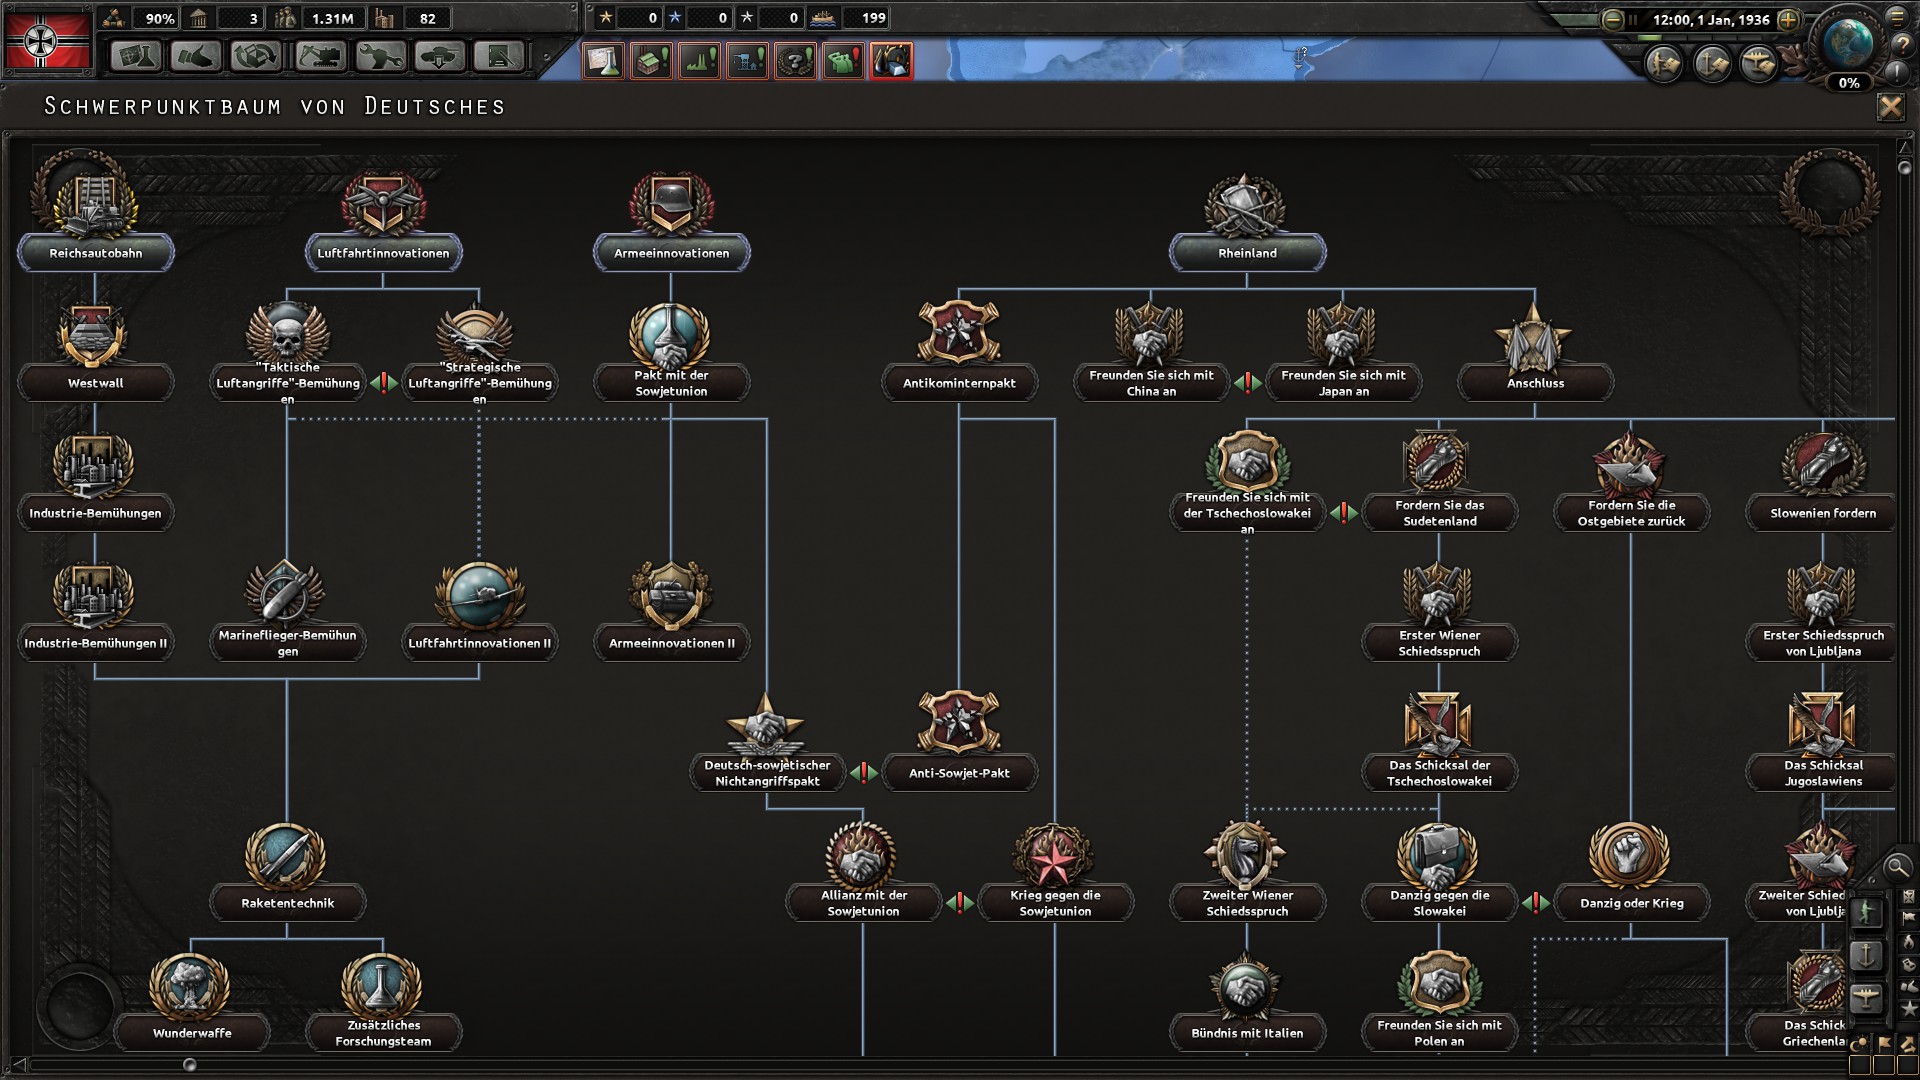Open the Construction crane screen
The width and height of the screenshot is (1920, 1080).
319,56
